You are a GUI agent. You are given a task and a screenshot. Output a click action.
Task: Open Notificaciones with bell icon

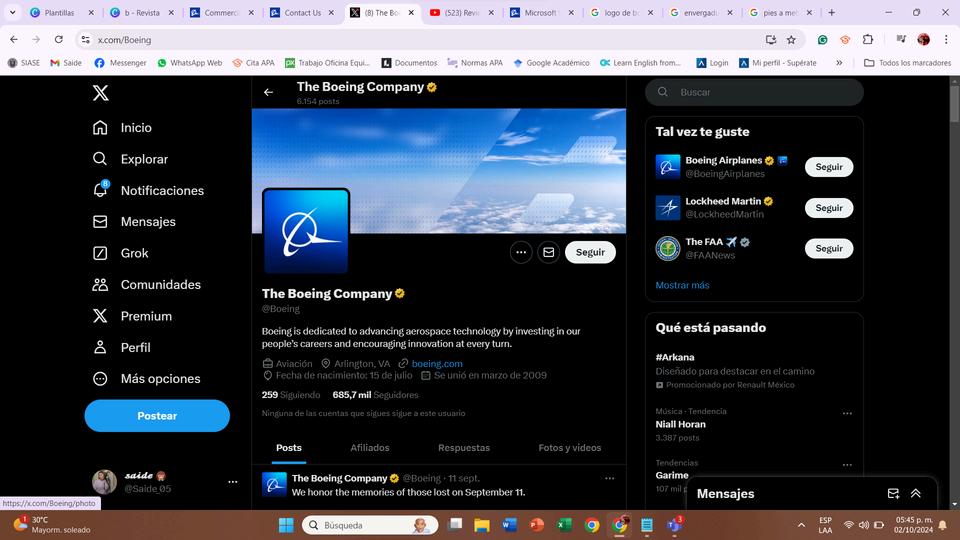[148, 190]
